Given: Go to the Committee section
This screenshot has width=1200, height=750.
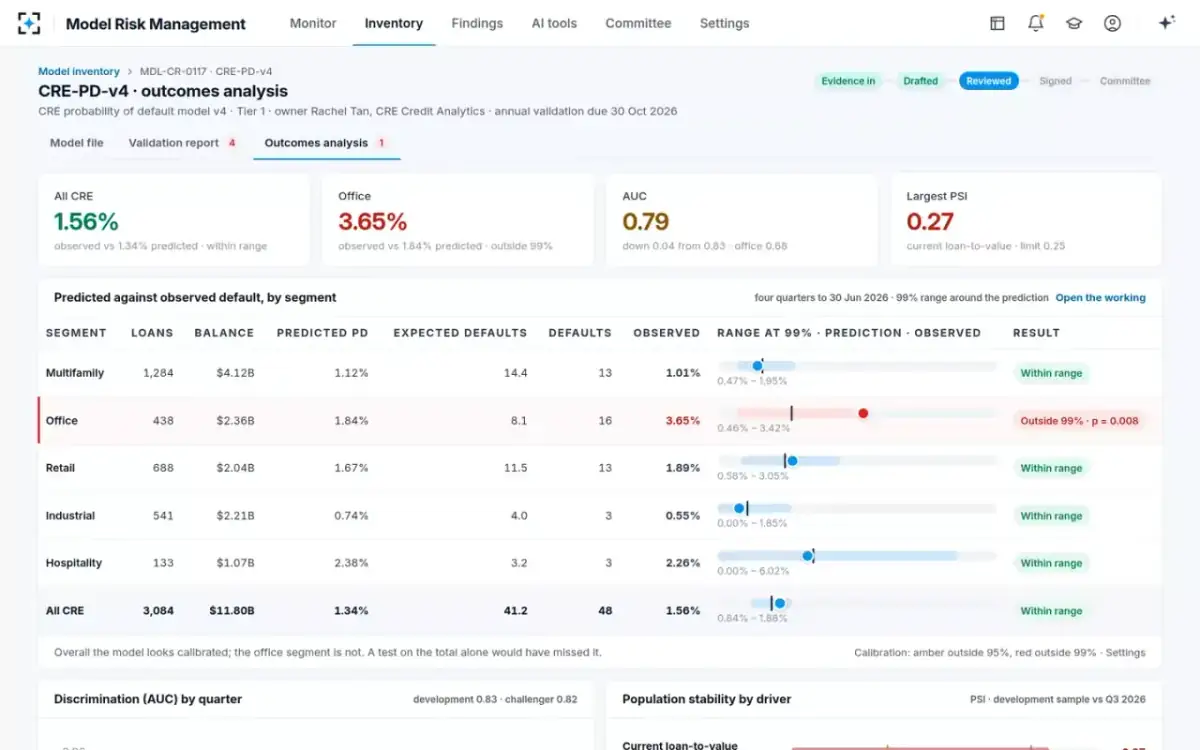Looking at the screenshot, I should point(638,23).
